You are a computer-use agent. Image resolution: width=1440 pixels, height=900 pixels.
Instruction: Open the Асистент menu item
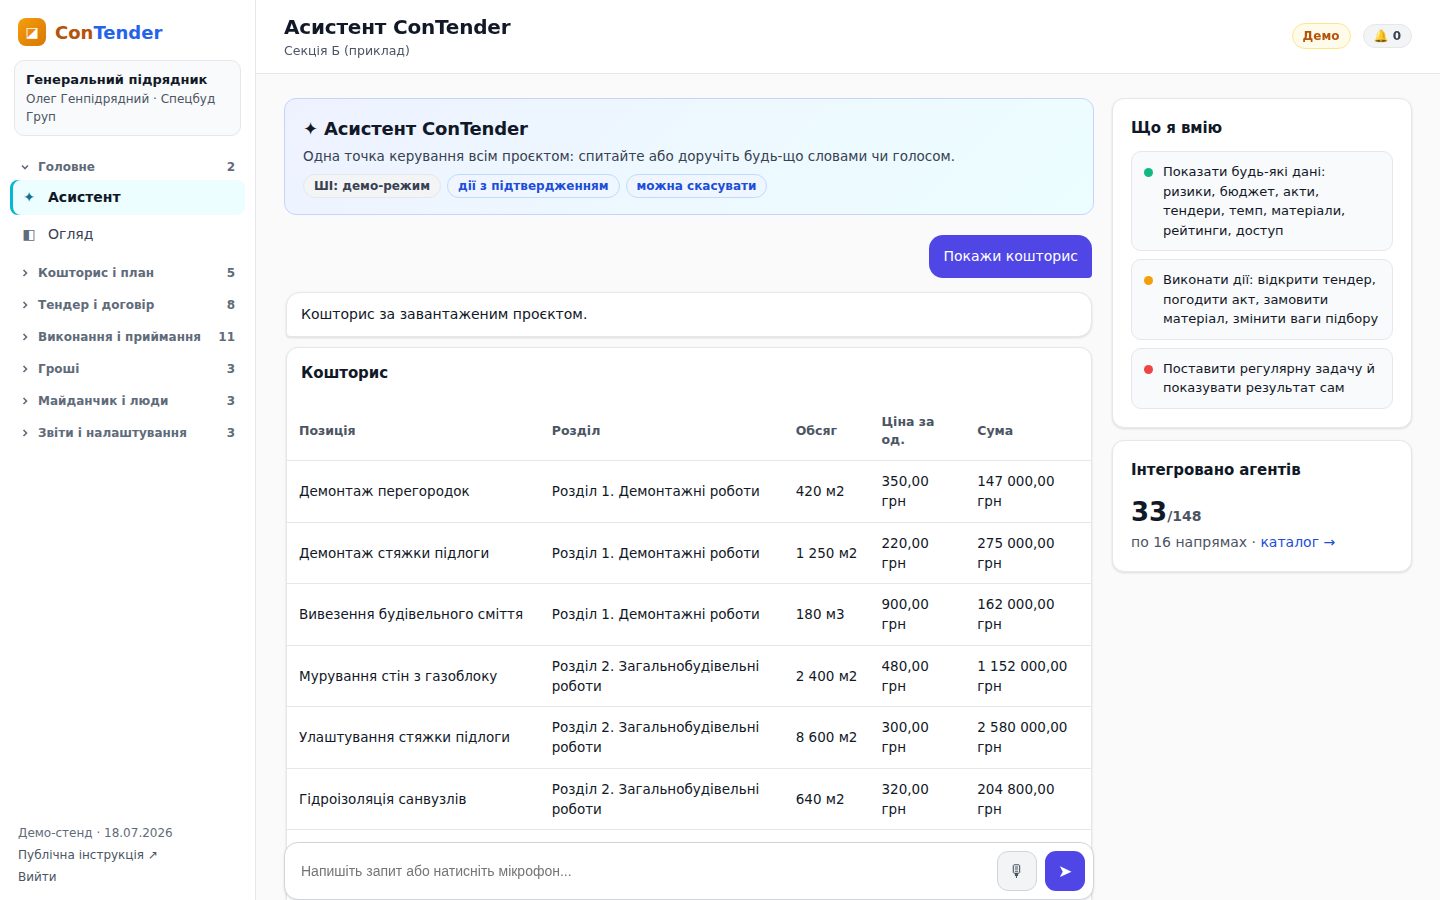pos(128,197)
